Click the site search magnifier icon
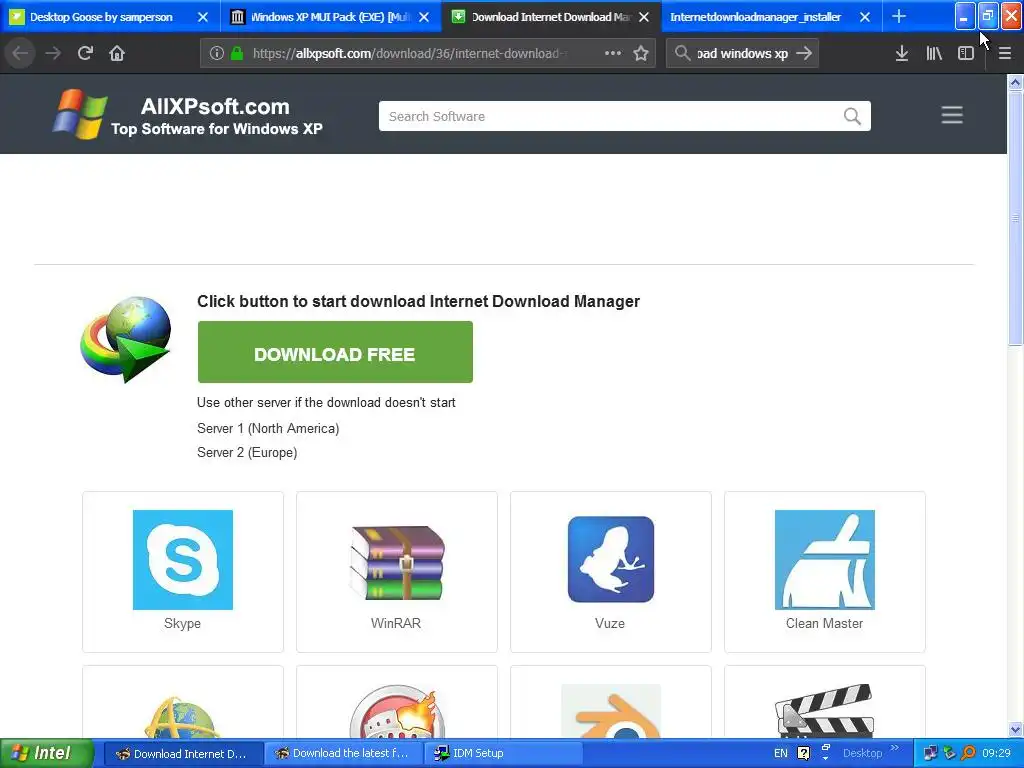This screenshot has height=768, width=1024. coord(852,116)
